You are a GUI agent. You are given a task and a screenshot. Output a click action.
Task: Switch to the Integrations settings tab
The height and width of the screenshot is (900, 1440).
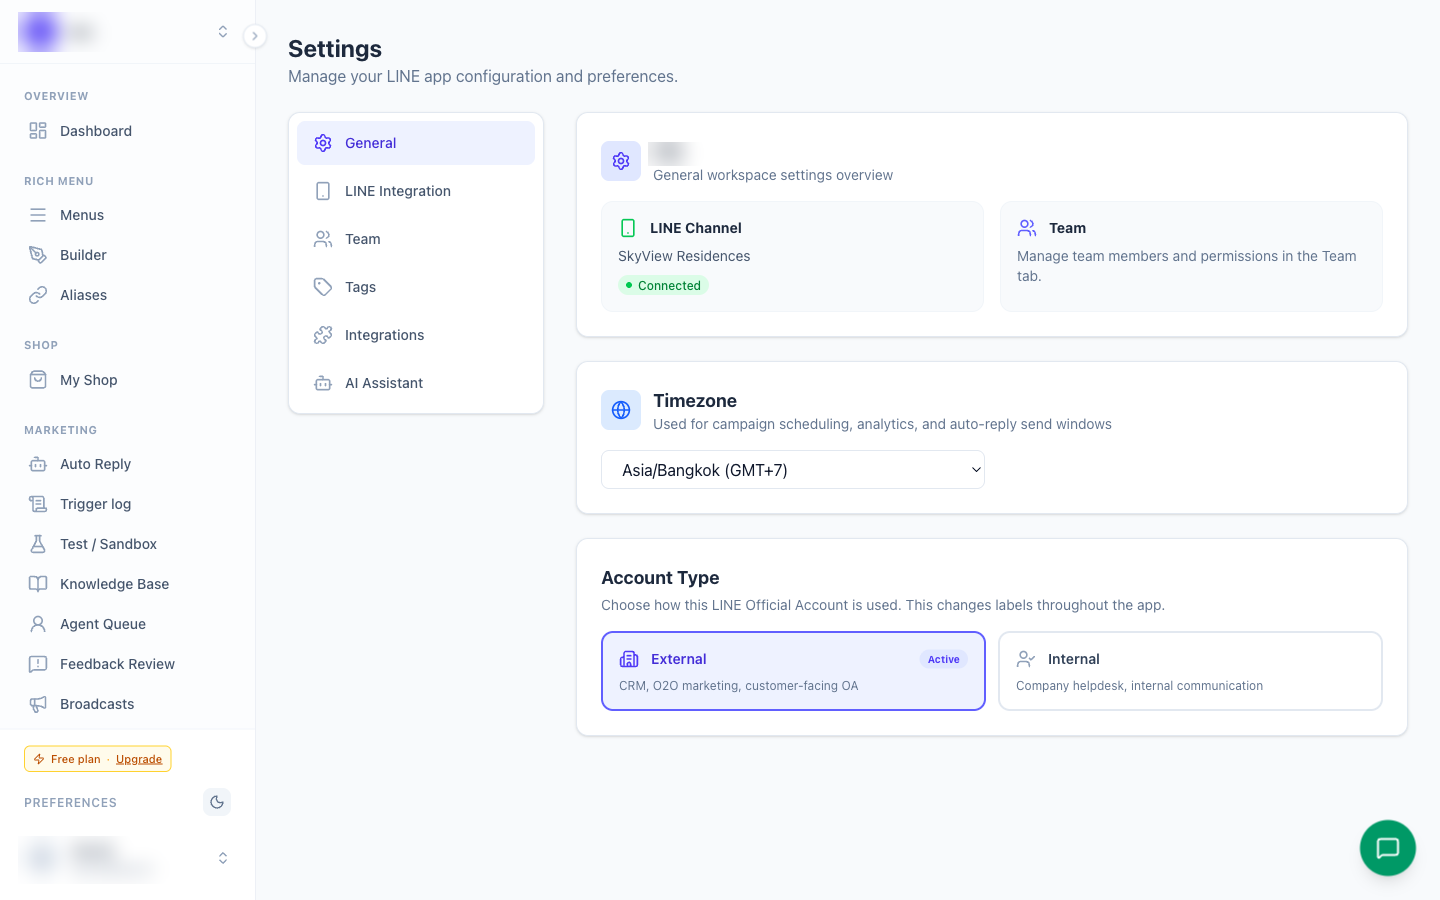click(x=416, y=335)
